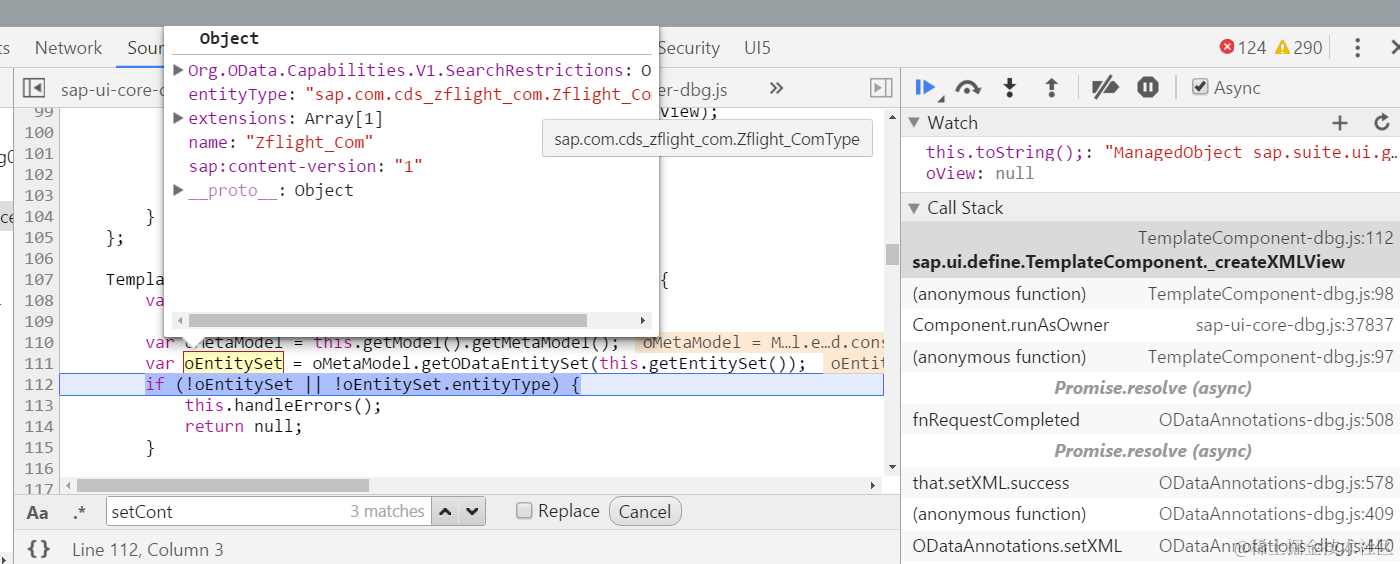Deactivate all breakpoints

pyautogui.click(x=1105, y=88)
